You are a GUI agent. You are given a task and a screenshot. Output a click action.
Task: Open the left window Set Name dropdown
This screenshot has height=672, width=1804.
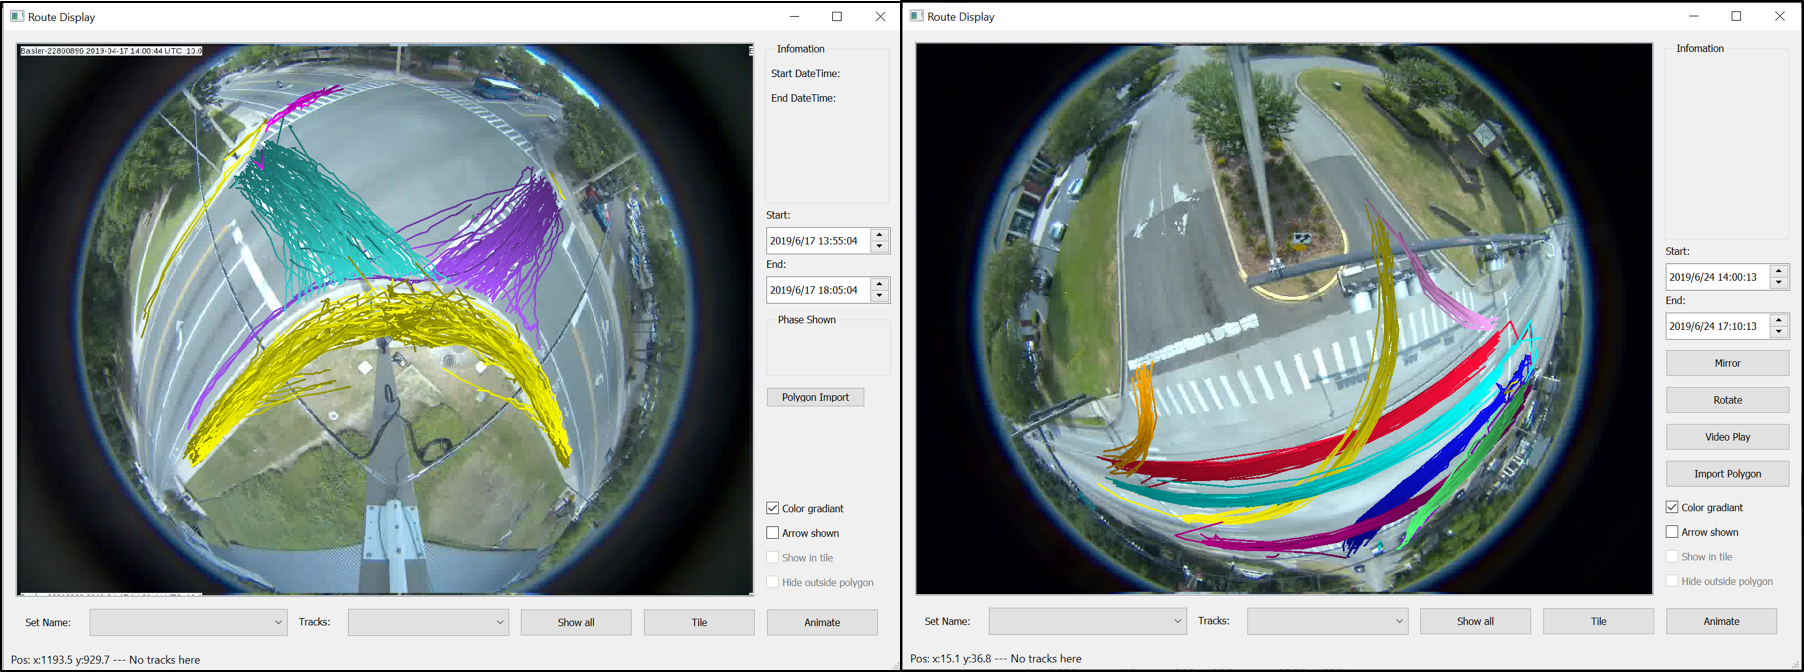[188, 622]
